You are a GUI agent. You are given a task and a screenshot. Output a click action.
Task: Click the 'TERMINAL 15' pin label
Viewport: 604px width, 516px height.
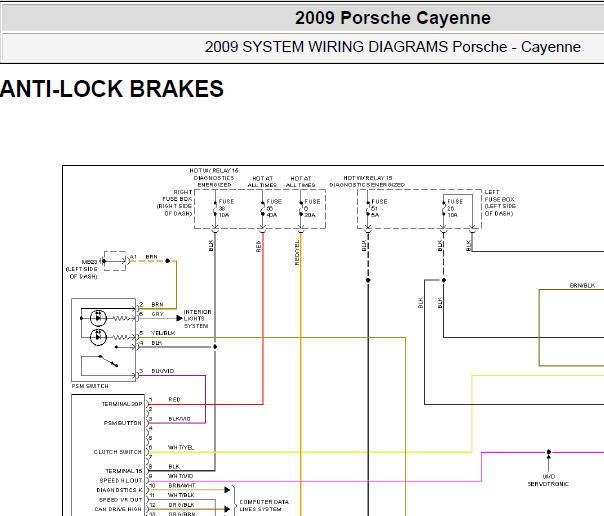(124, 471)
